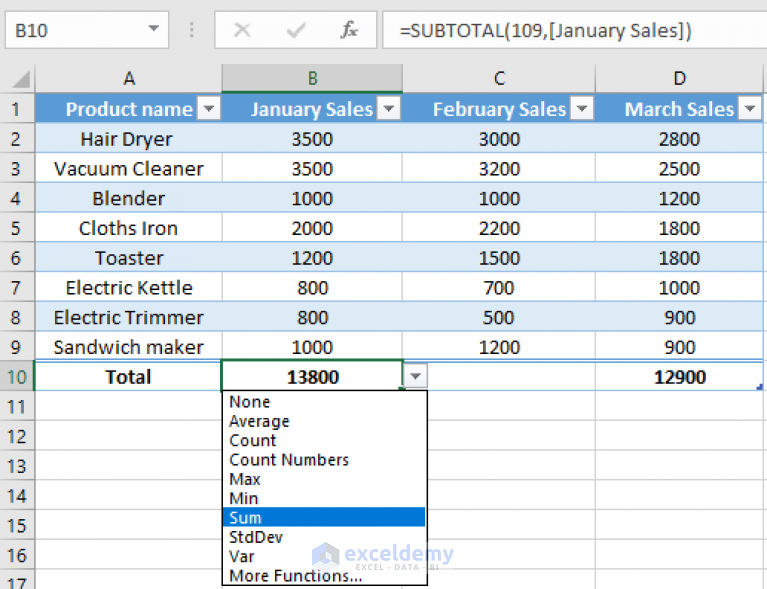Select column B header
Image resolution: width=767 pixels, height=589 pixels.
pyautogui.click(x=312, y=78)
